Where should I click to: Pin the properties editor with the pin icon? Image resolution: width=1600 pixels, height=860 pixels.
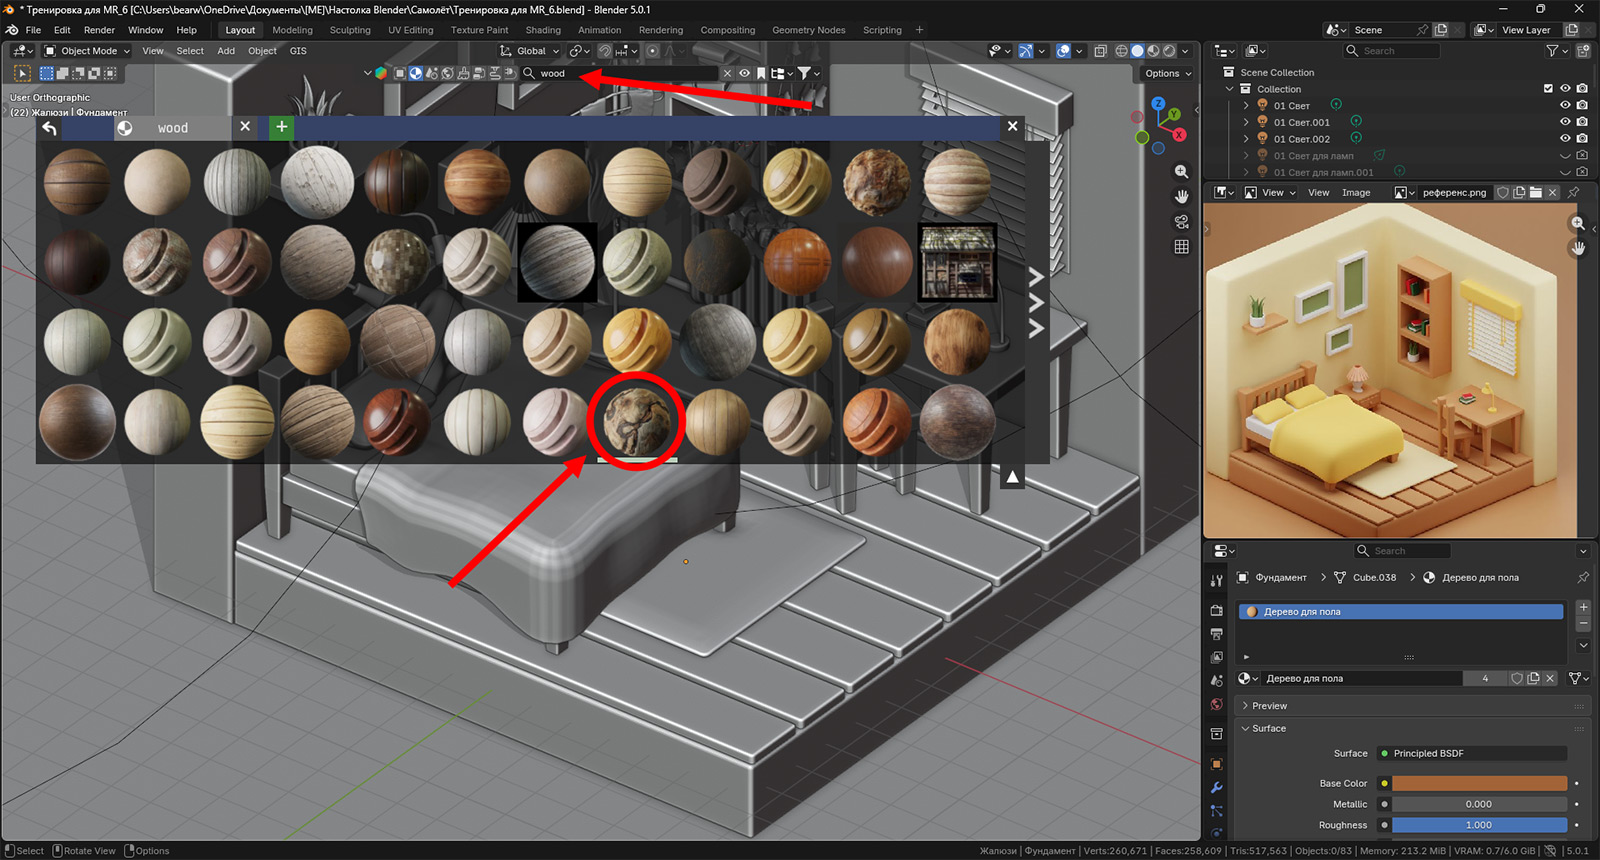[1582, 577]
